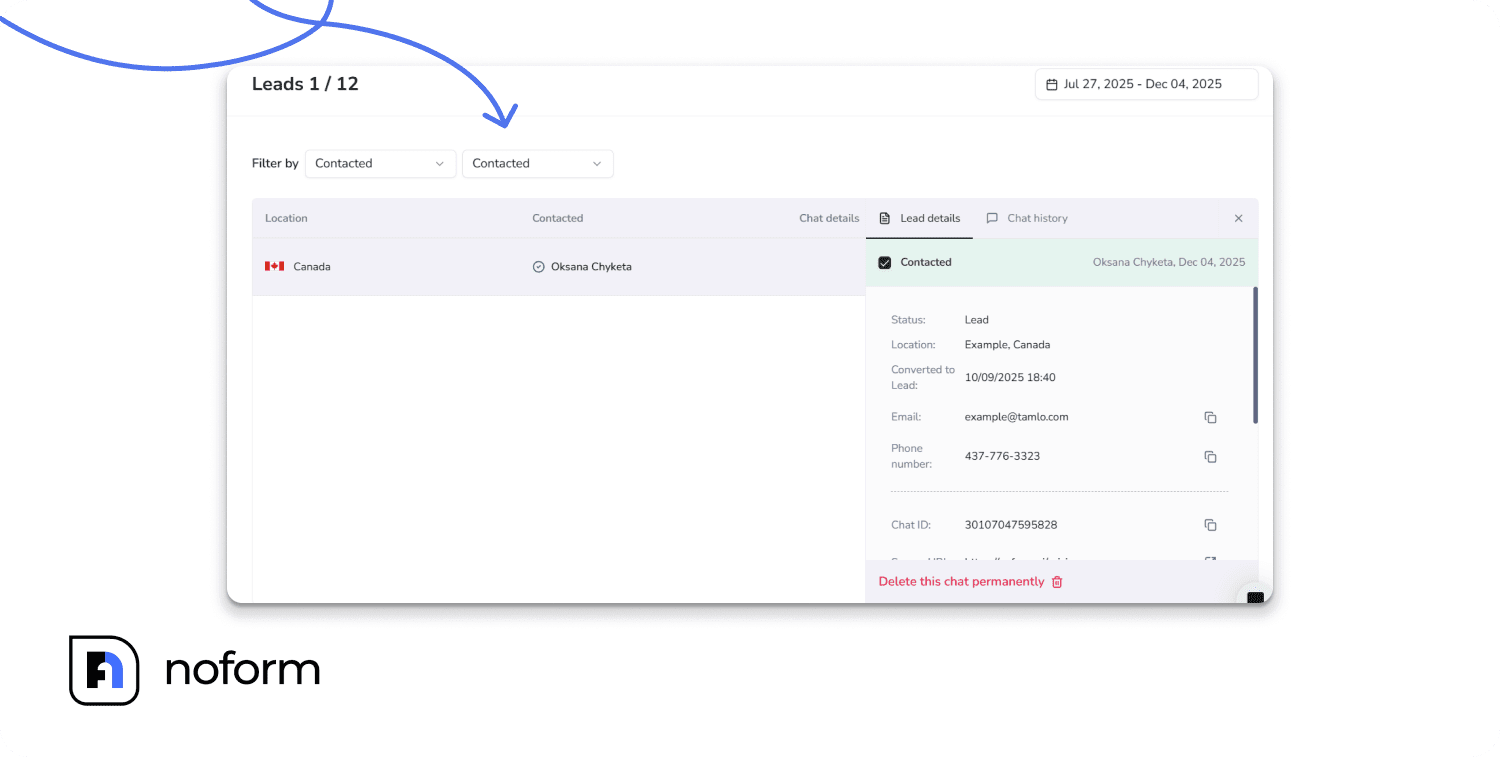This screenshot has height=757, width=1500.
Task: Open first Contacted dropdown beside Filter by
Action: (x=380, y=164)
